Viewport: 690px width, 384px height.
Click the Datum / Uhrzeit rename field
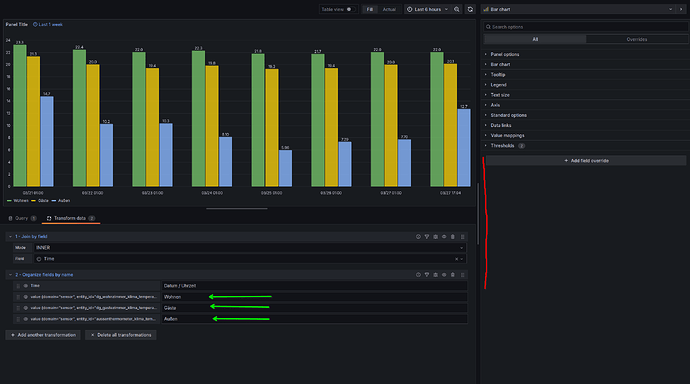point(314,286)
